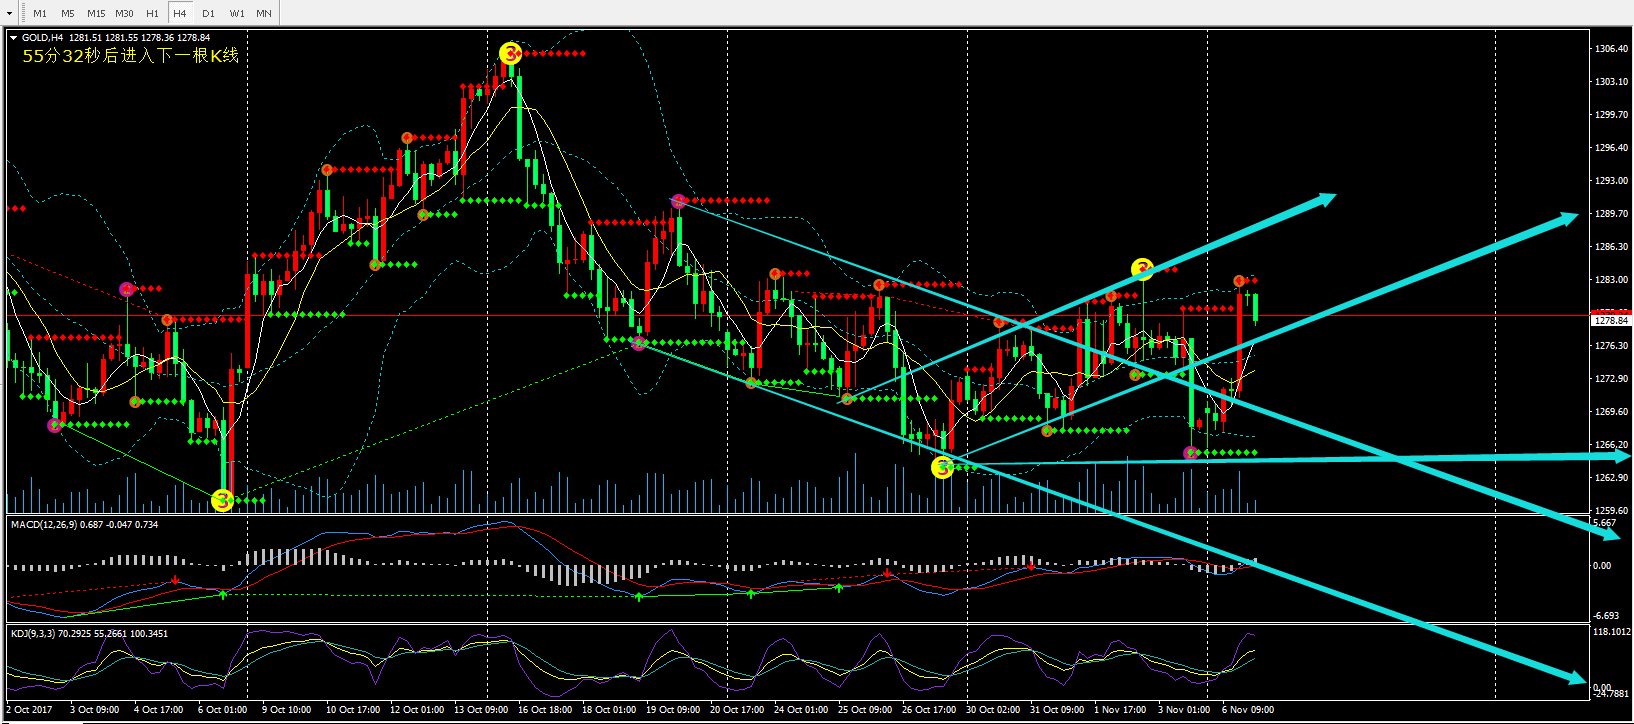Select the magenta swing marker at 19 Oct high
Image resolution: width=1634 pixels, height=724 pixels.
679,202
